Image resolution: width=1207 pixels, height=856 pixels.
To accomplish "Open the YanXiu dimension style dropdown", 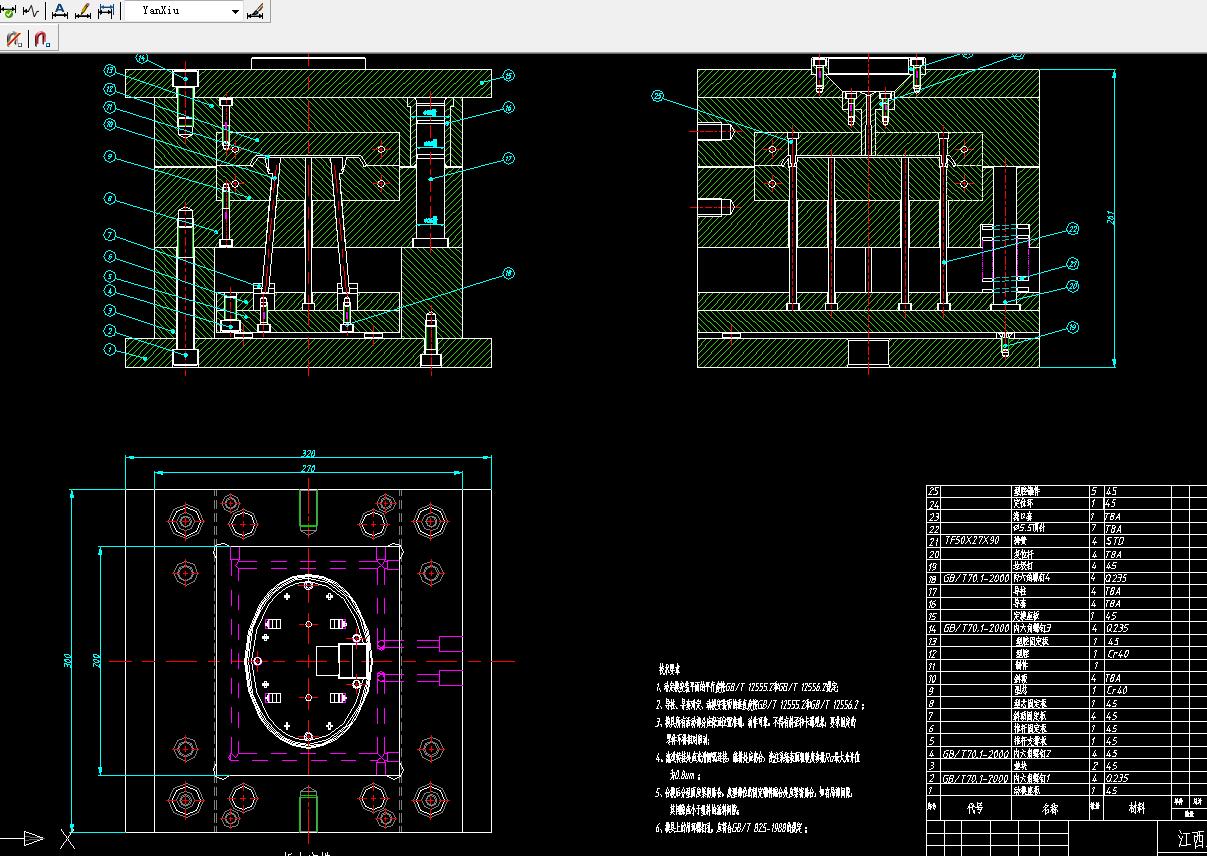I will (185, 11).
